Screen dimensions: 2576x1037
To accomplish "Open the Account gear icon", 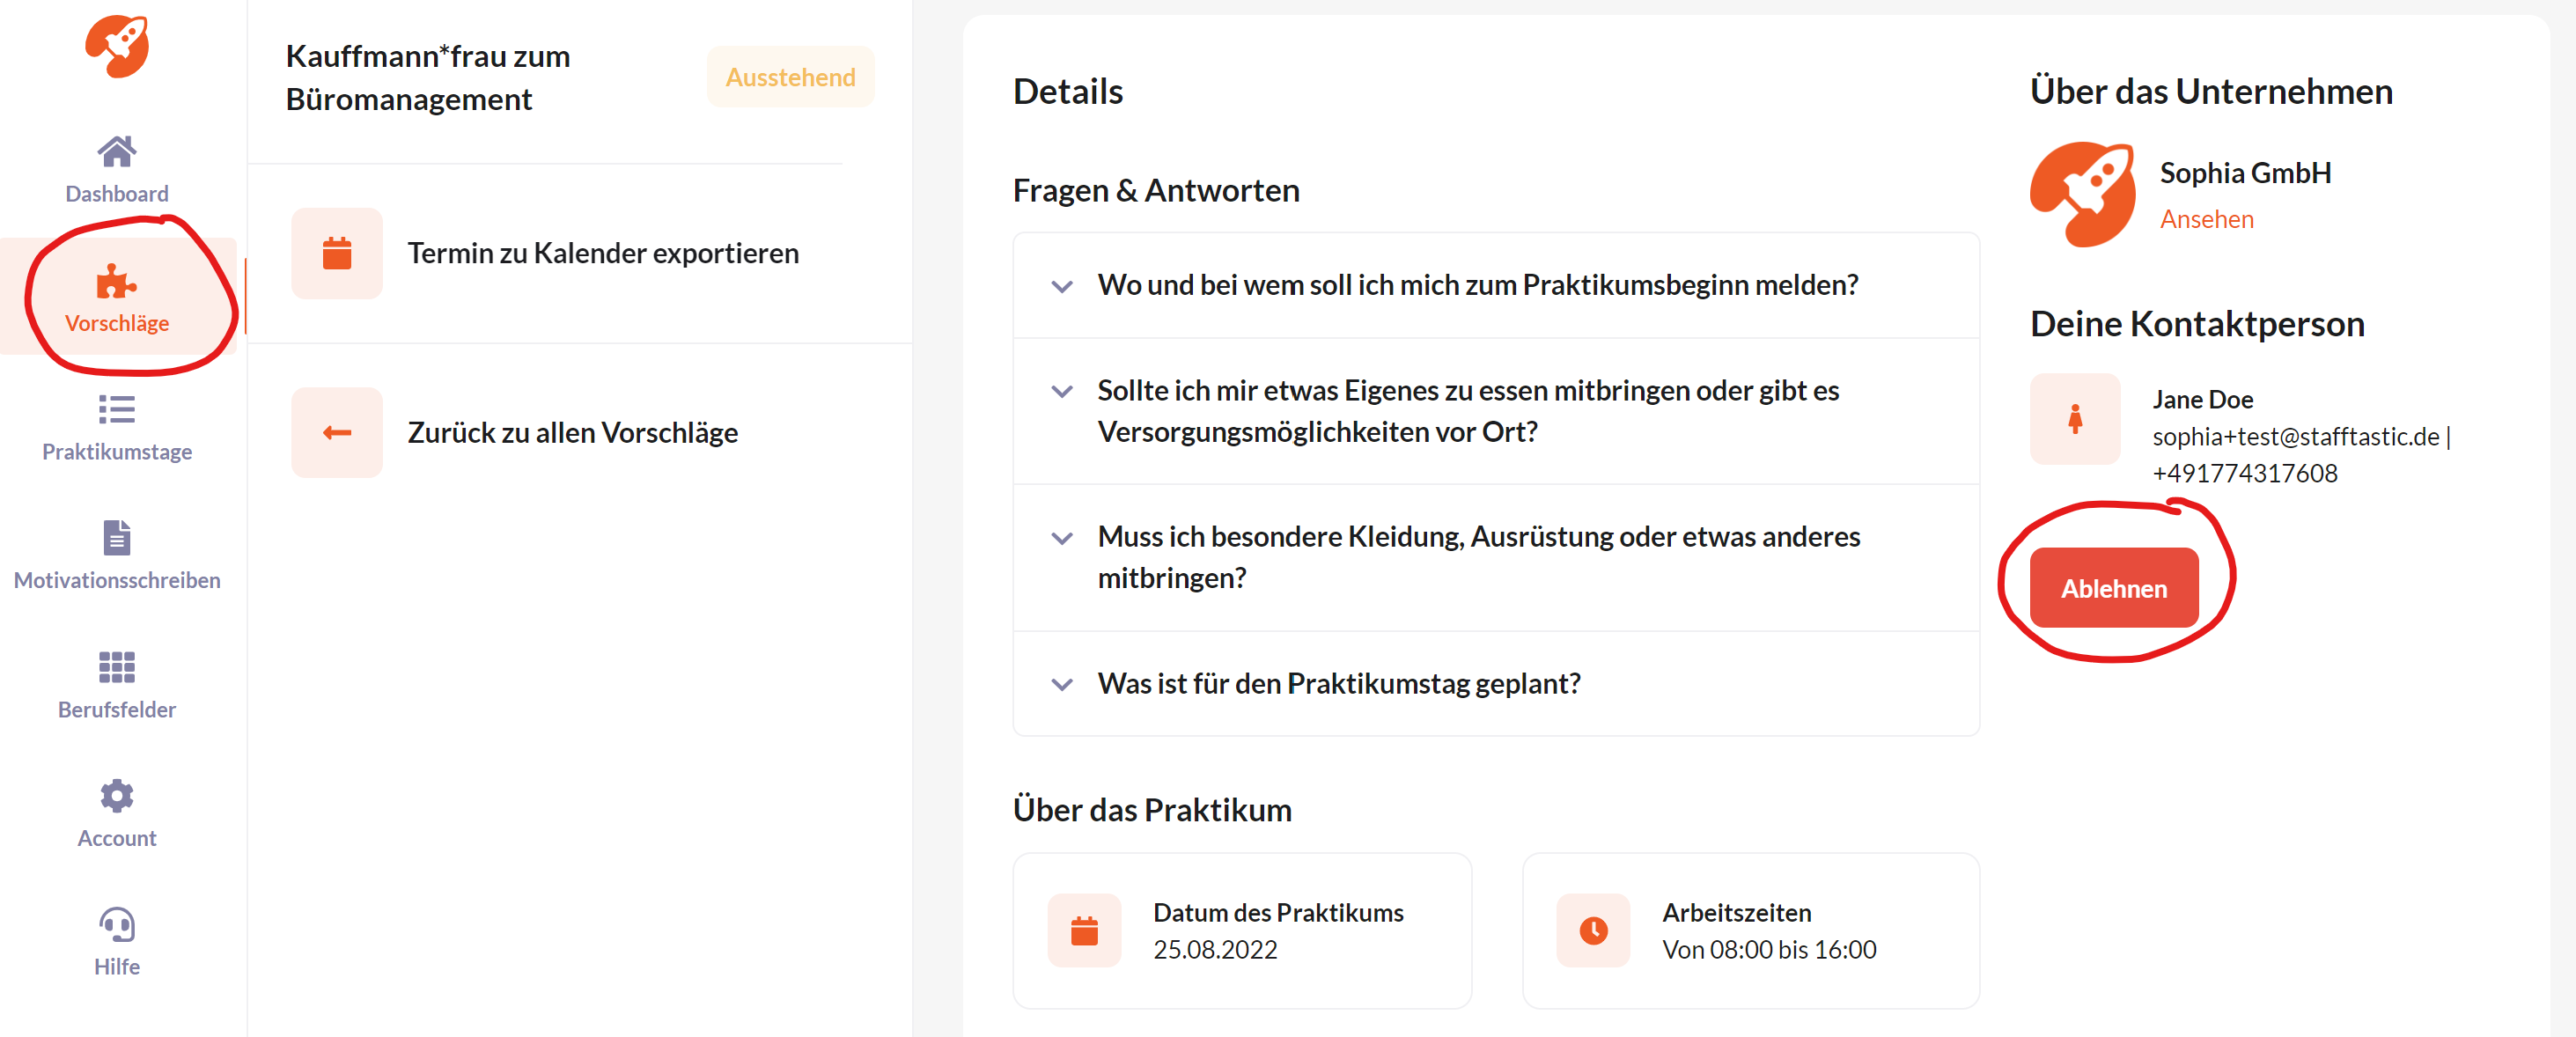I will pos(117,796).
